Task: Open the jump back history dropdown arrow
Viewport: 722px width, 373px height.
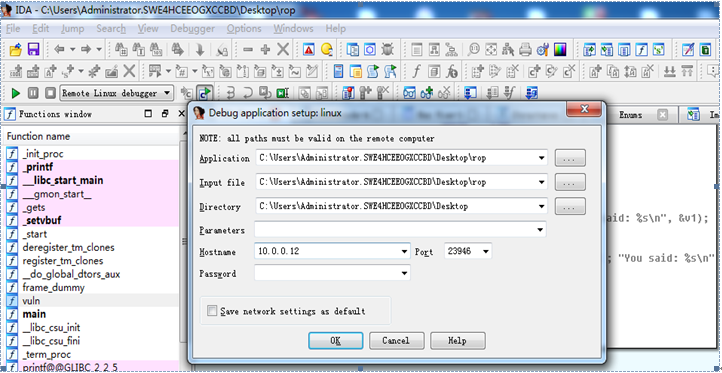Action: click(72, 49)
